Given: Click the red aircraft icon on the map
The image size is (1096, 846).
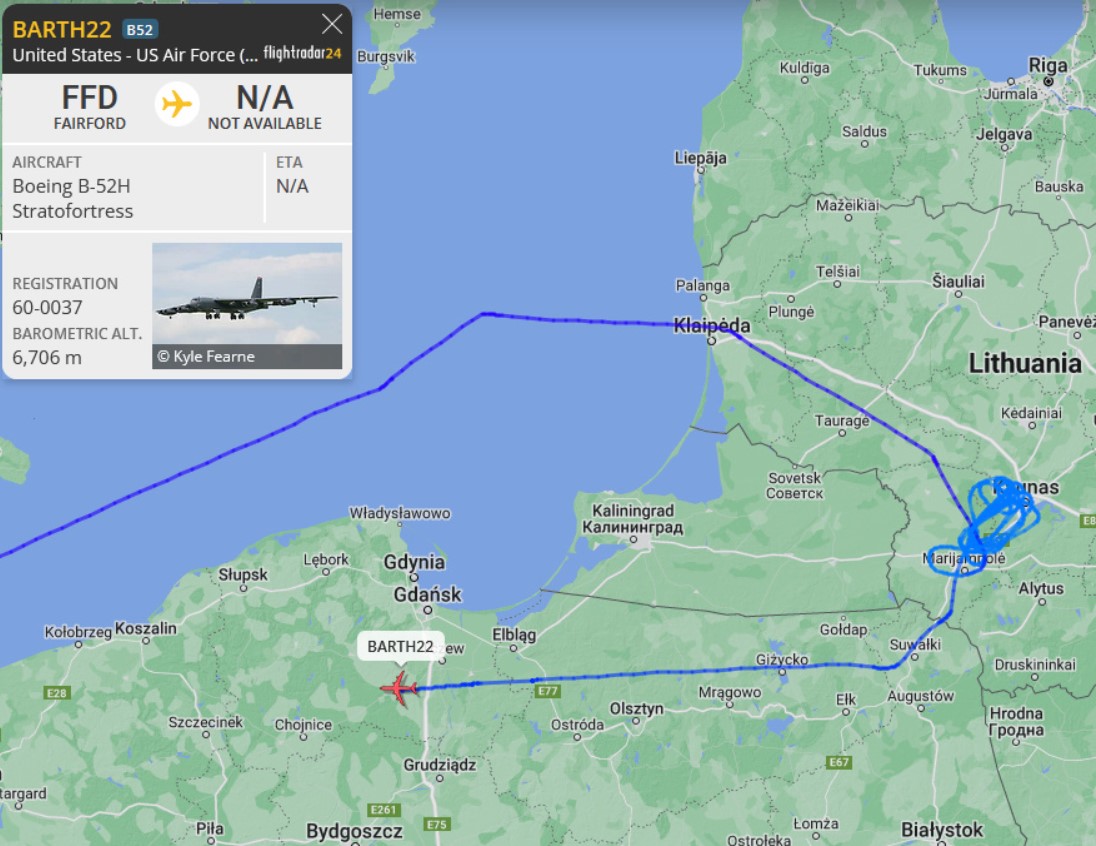Looking at the screenshot, I should click(399, 689).
